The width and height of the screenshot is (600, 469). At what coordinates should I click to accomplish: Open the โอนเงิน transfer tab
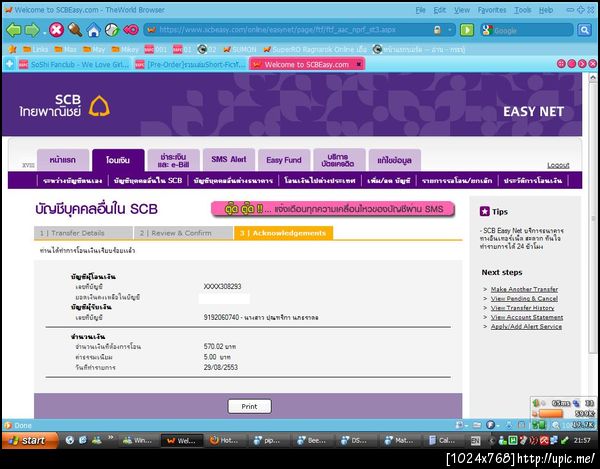[x=118, y=160]
